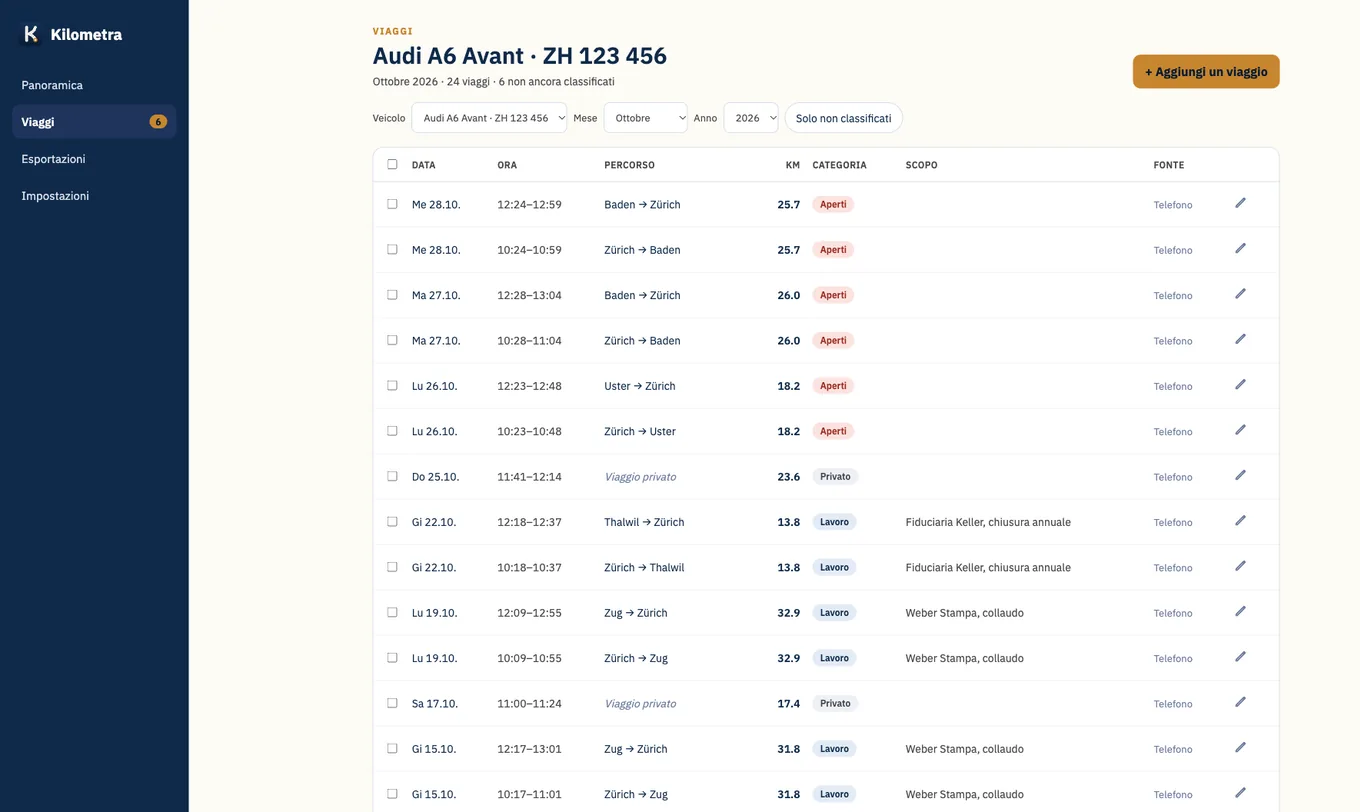Edit the Uster → Zürich trip

tap(1240, 384)
